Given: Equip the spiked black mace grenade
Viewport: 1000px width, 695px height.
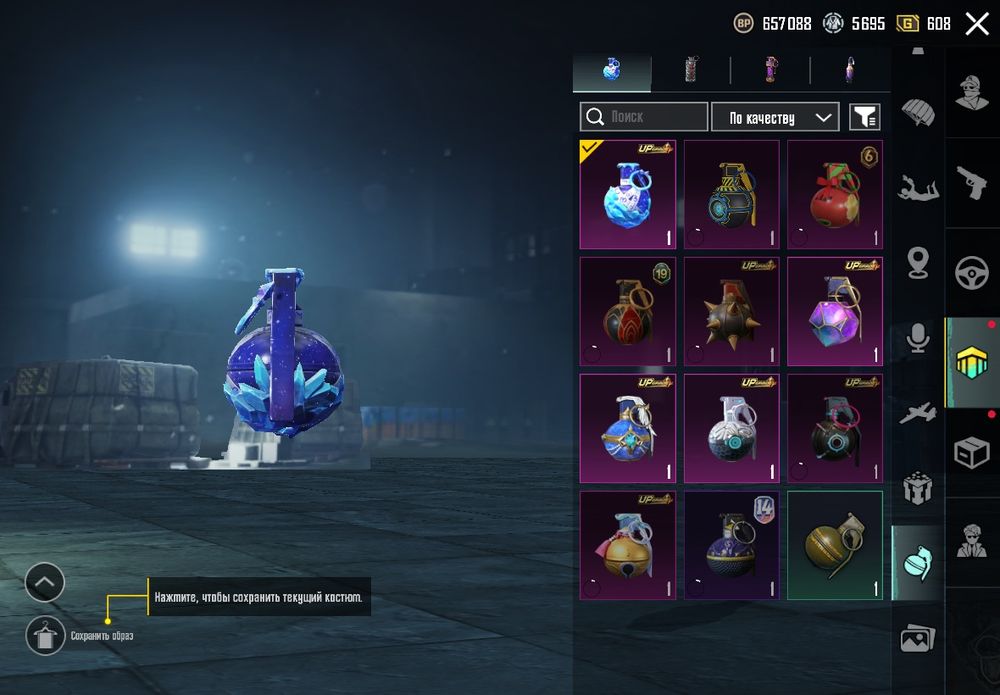Looking at the screenshot, I should coord(732,311).
